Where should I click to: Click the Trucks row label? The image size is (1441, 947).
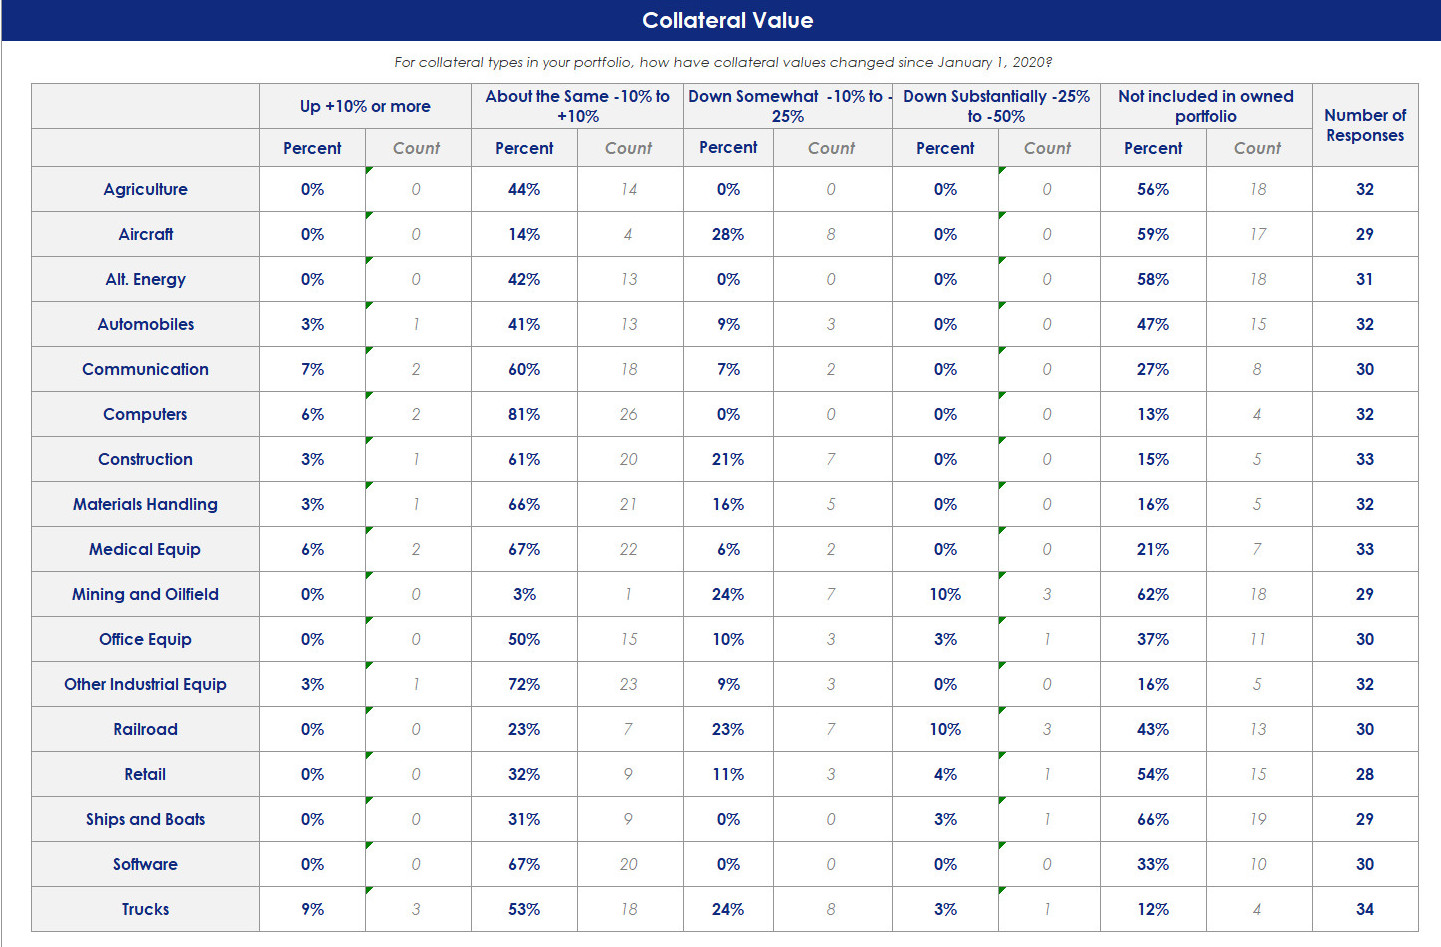145,909
